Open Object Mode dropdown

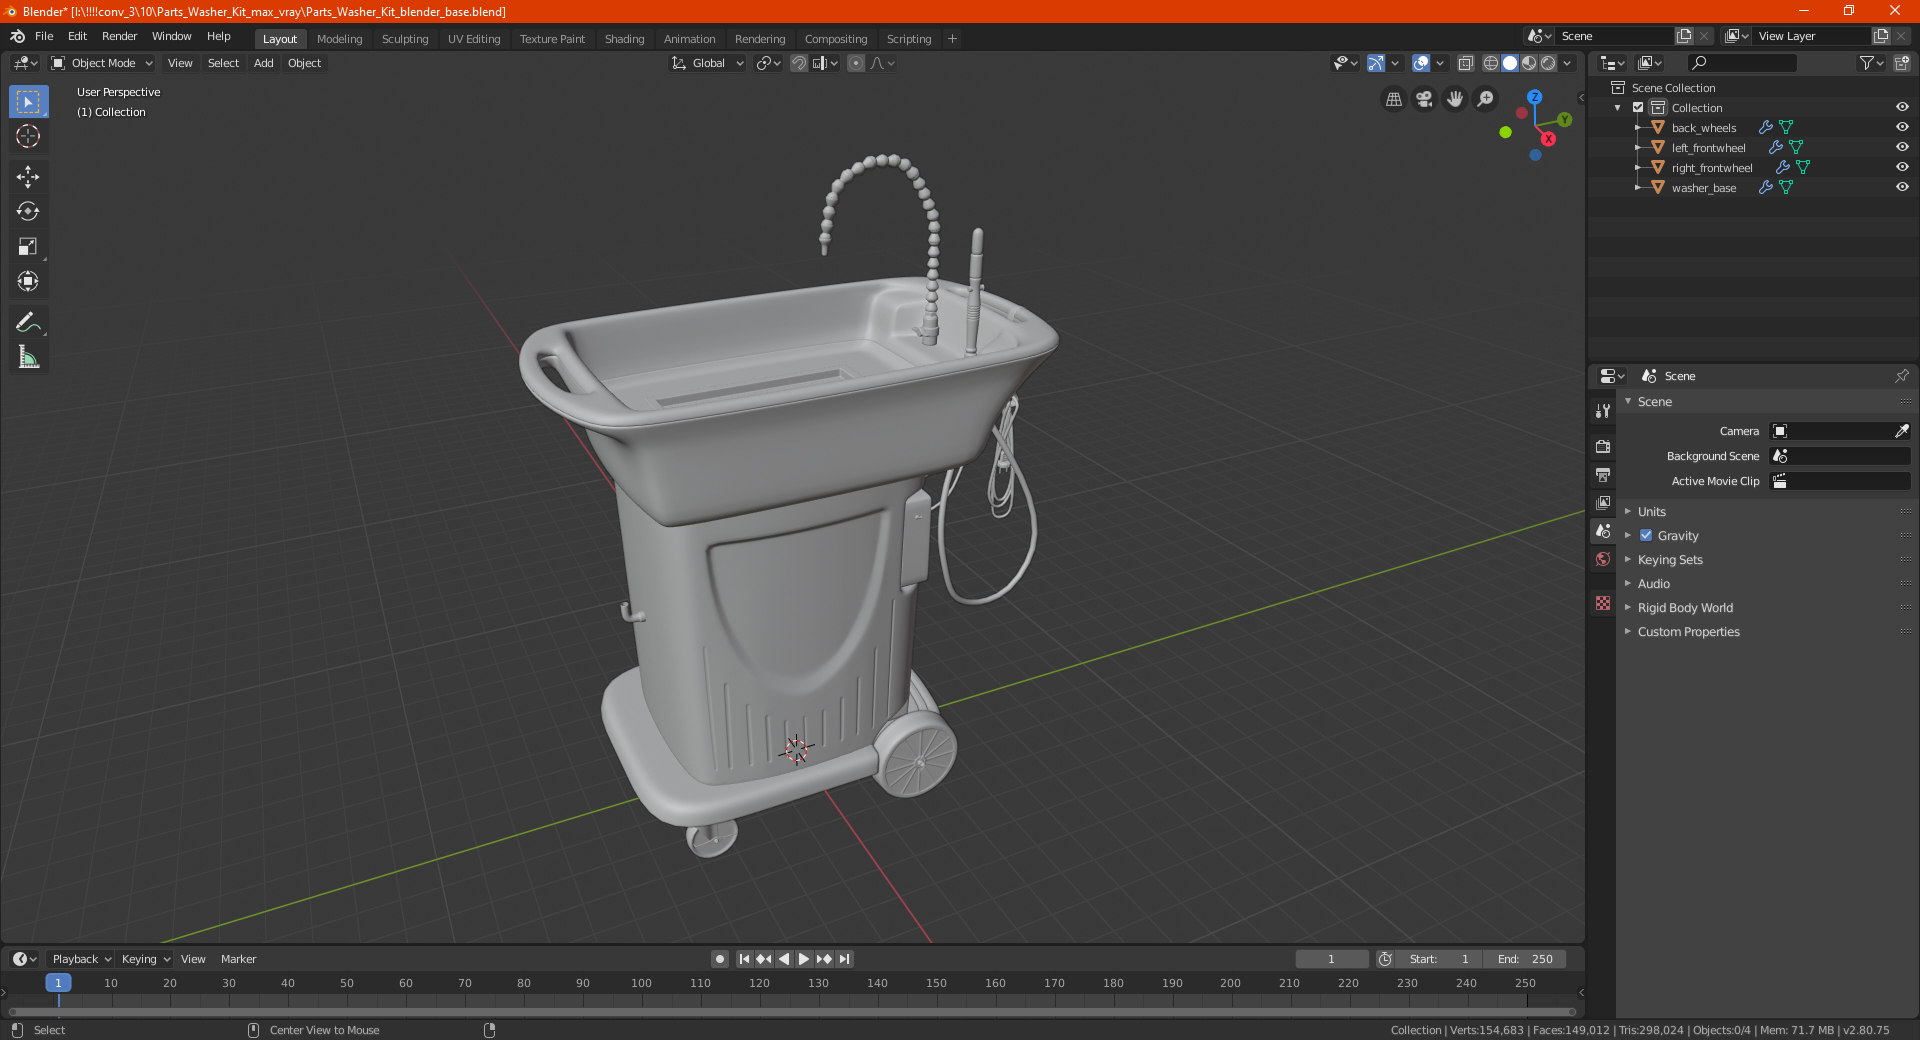pos(102,63)
